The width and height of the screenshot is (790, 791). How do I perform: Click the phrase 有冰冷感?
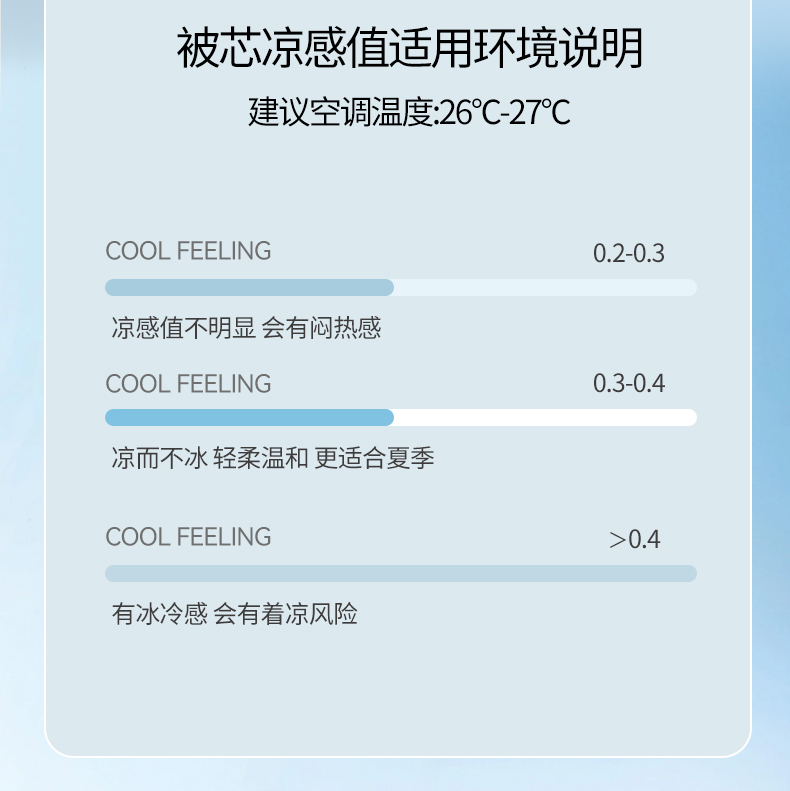[159, 614]
